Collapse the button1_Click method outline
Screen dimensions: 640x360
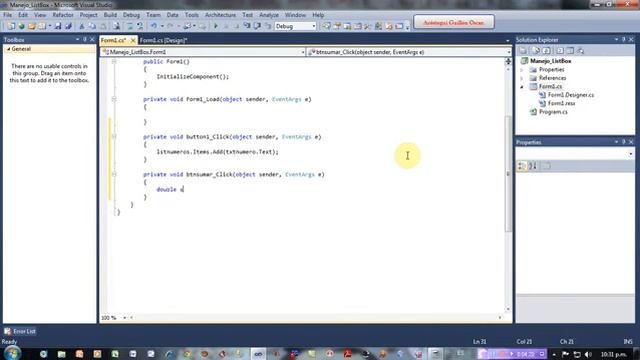pyautogui.click(x=114, y=137)
